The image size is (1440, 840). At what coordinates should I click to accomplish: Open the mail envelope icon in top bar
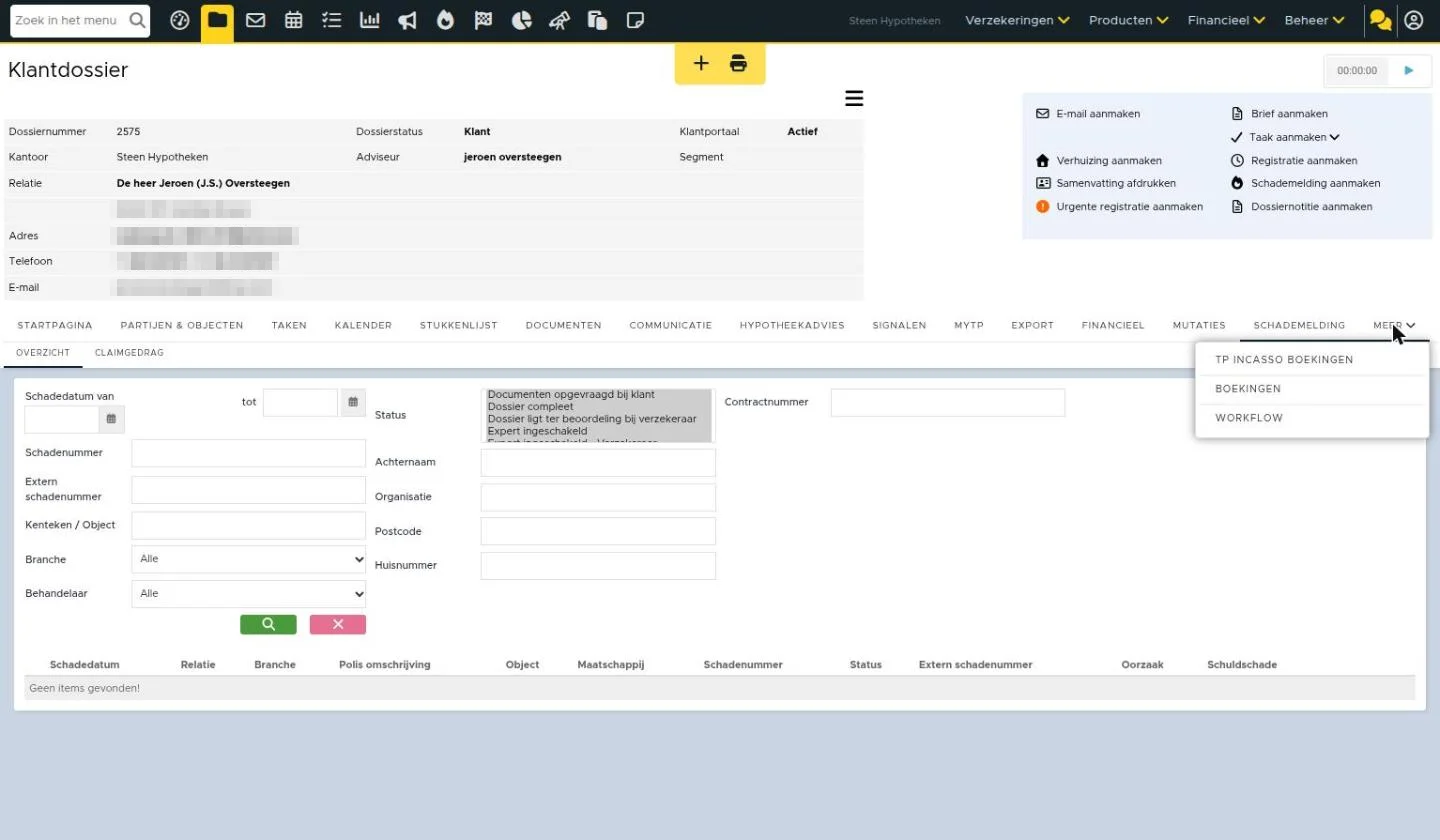(x=255, y=20)
